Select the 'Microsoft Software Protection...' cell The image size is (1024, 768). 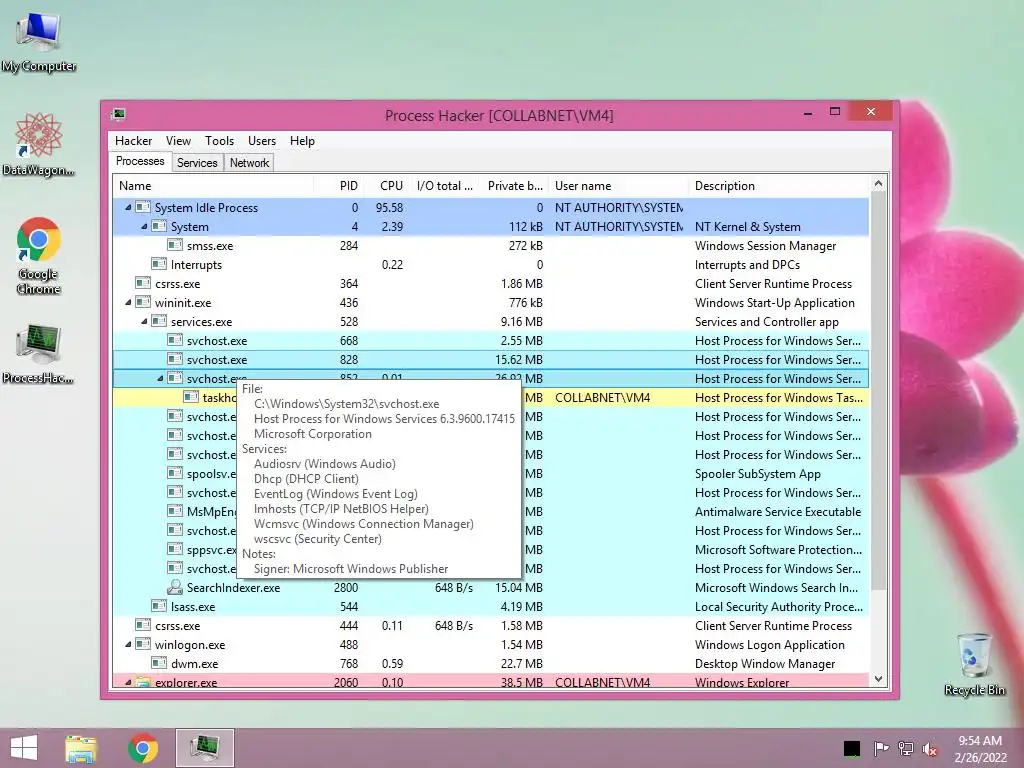tap(778, 549)
